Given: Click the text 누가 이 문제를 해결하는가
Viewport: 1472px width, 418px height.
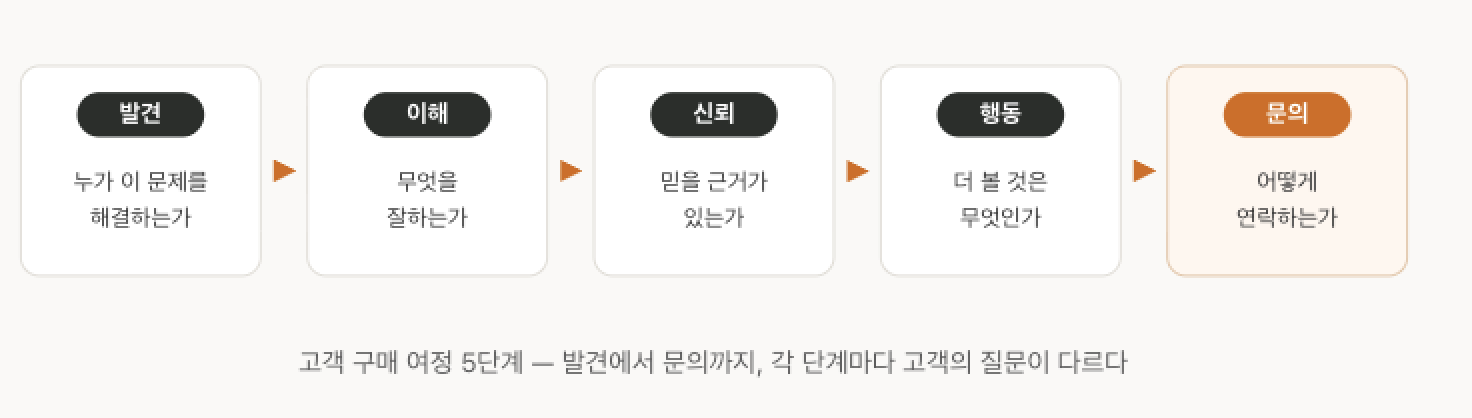Looking at the screenshot, I should point(141,199).
